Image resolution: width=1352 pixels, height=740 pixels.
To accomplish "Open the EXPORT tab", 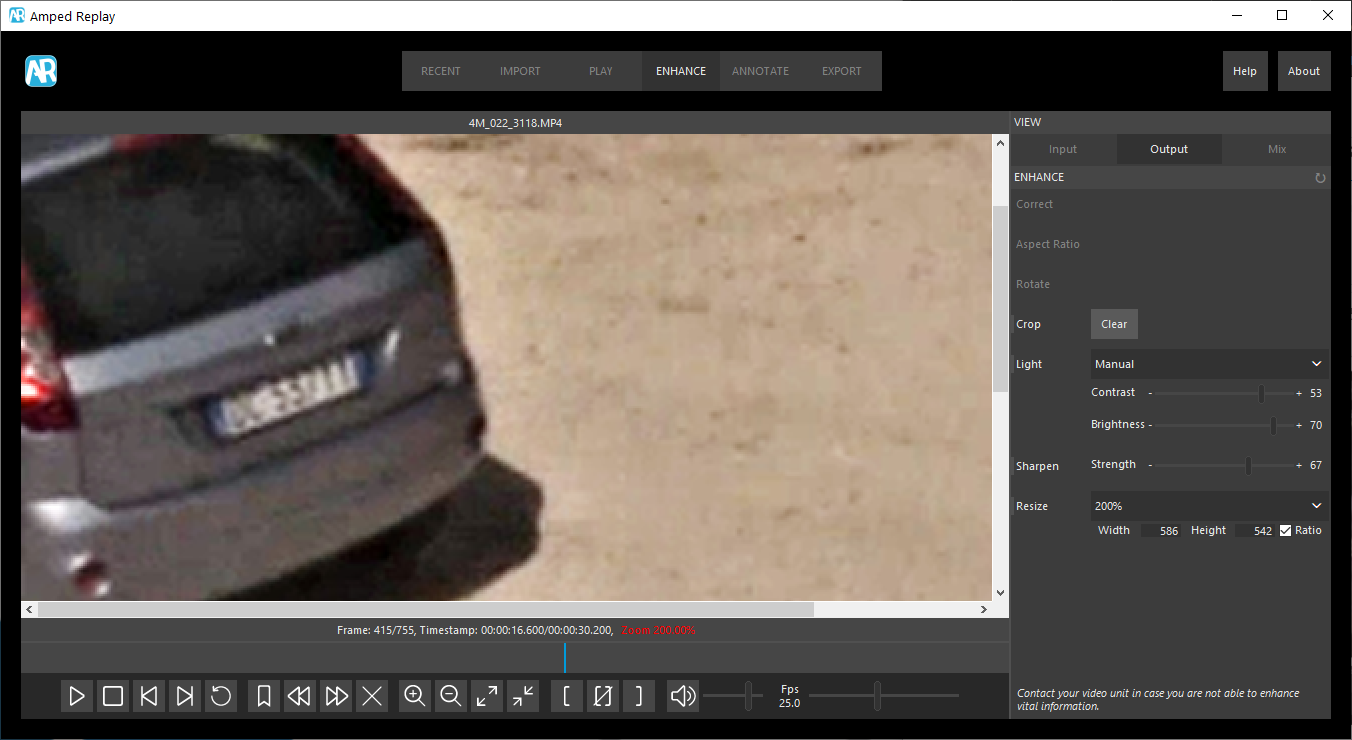I will click(x=841, y=71).
